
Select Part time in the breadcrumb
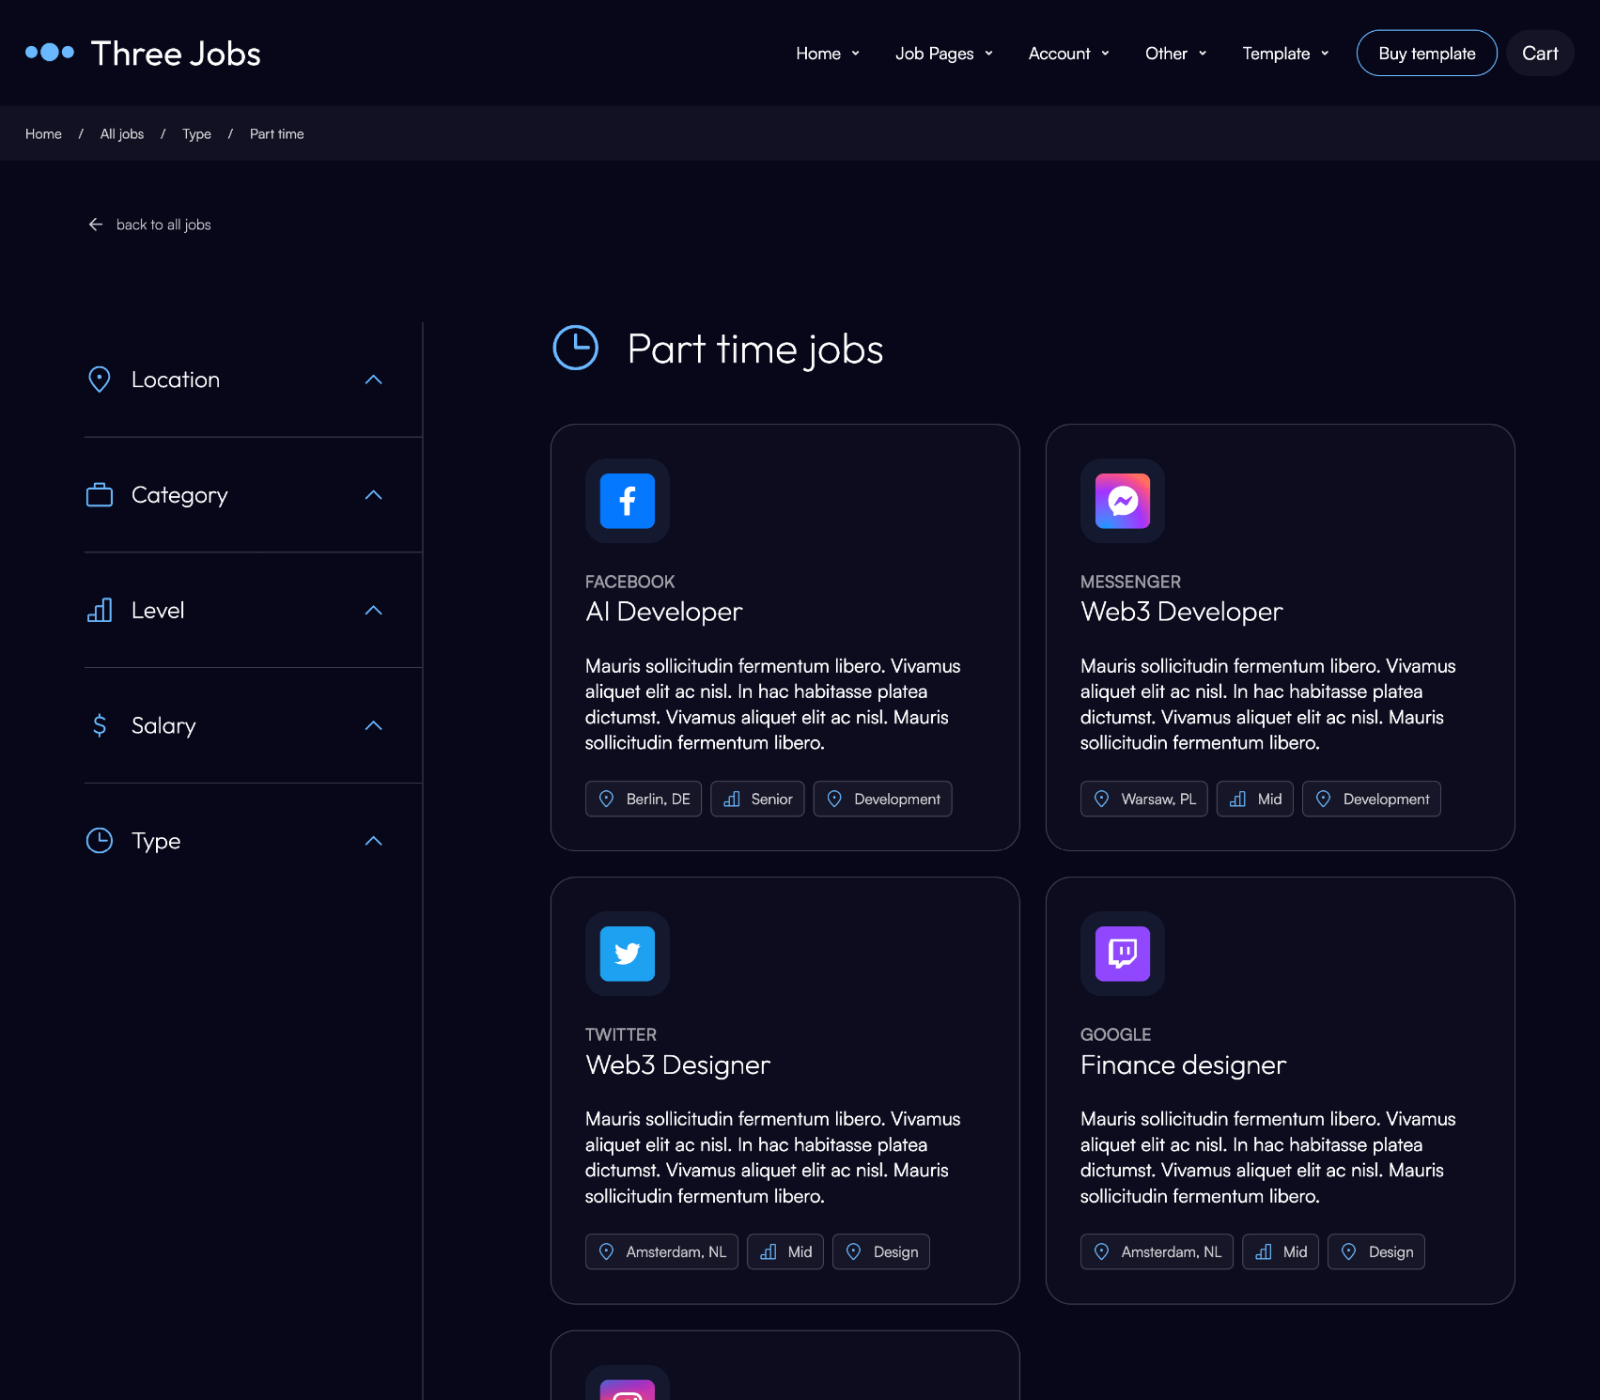point(277,134)
